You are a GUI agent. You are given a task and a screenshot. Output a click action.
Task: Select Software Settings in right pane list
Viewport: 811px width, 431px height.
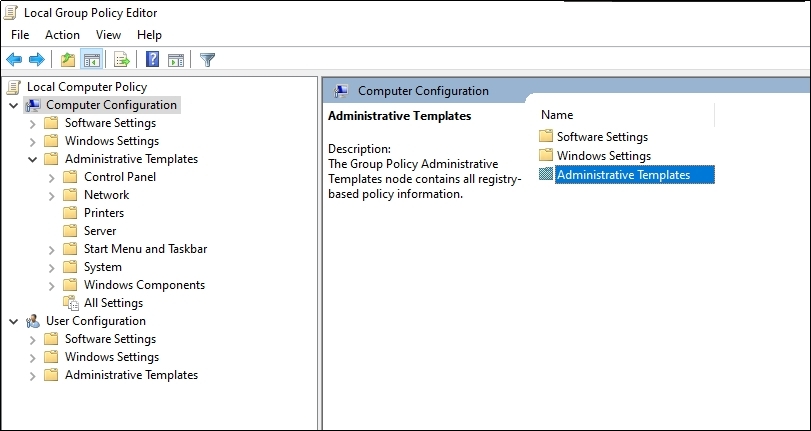pos(603,137)
